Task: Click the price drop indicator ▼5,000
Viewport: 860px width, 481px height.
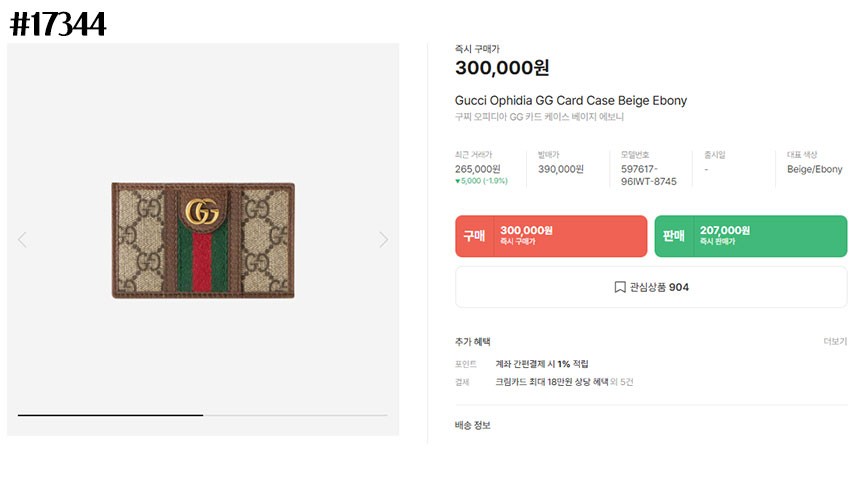Action: pyautogui.click(x=480, y=182)
